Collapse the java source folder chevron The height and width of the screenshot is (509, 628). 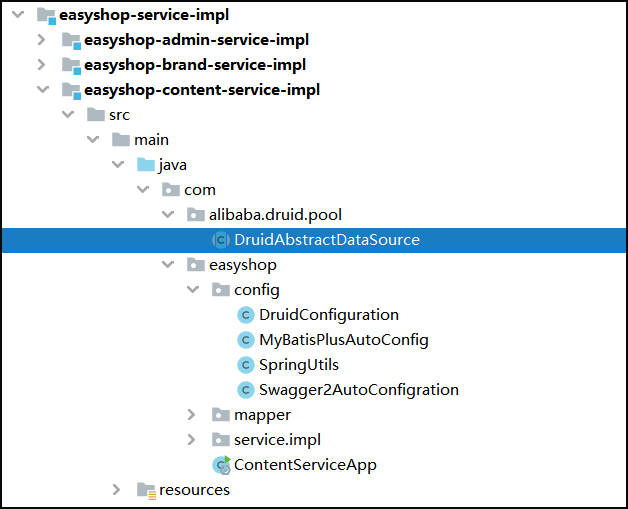(118, 165)
